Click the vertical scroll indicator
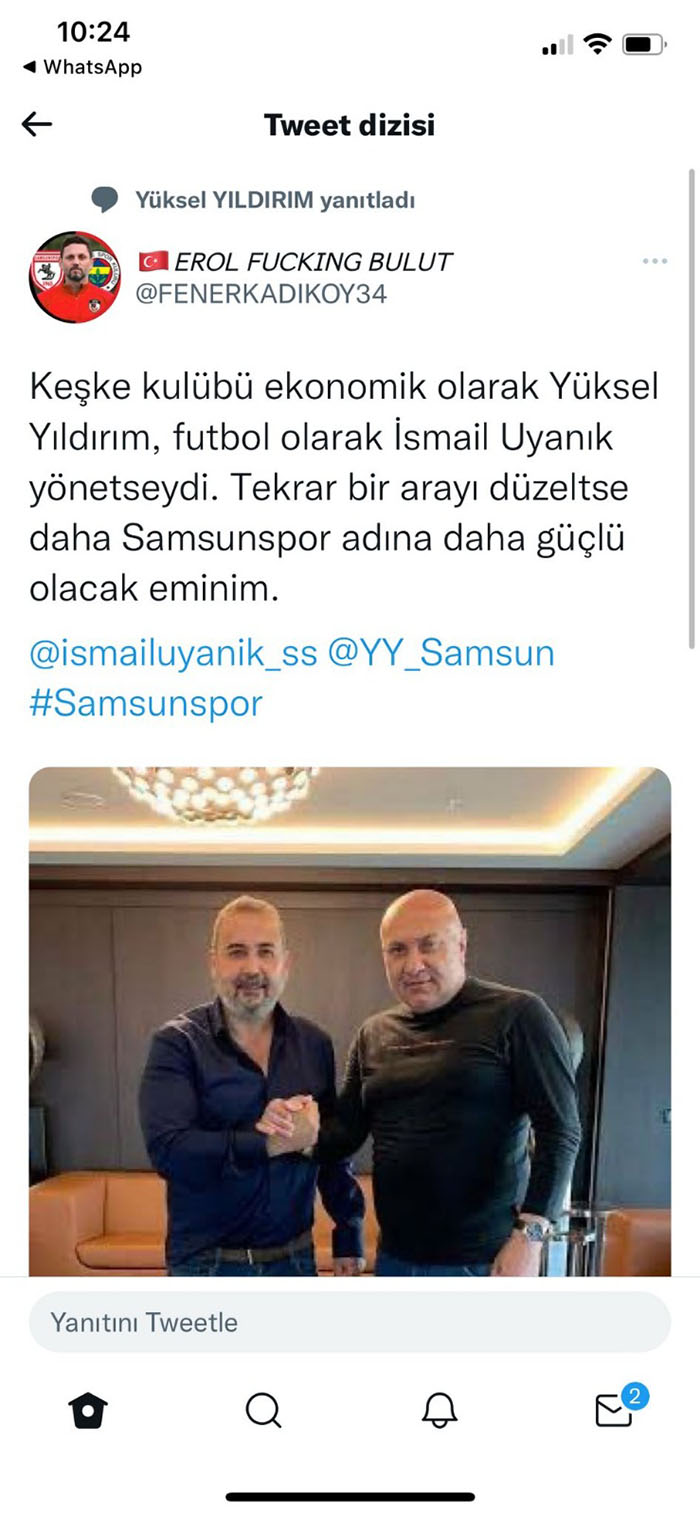The width and height of the screenshot is (700, 1516). pyautogui.click(x=691, y=410)
